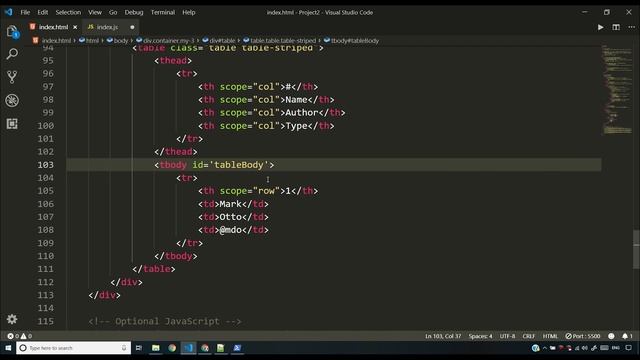Open the notifications bell
The image size is (640, 360).
click(627, 336)
